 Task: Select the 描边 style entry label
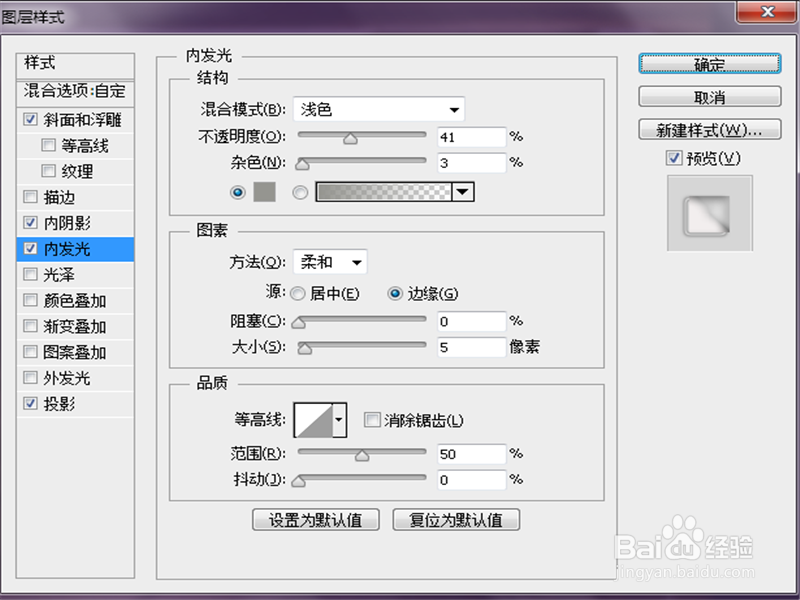click(x=59, y=196)
